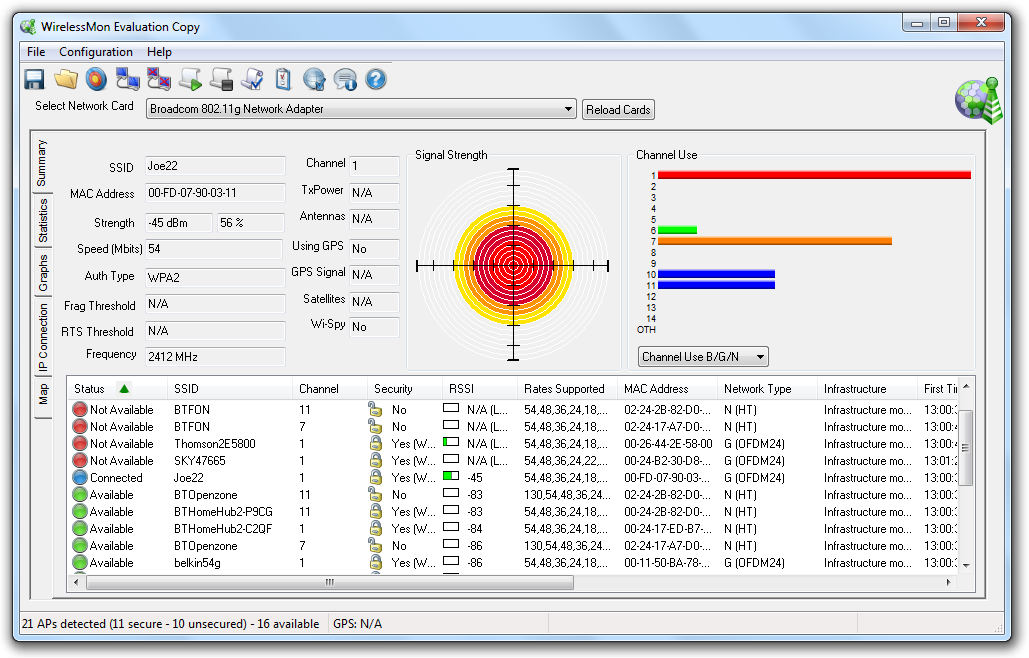Open the Configuration menu

[x=95, y=52]
